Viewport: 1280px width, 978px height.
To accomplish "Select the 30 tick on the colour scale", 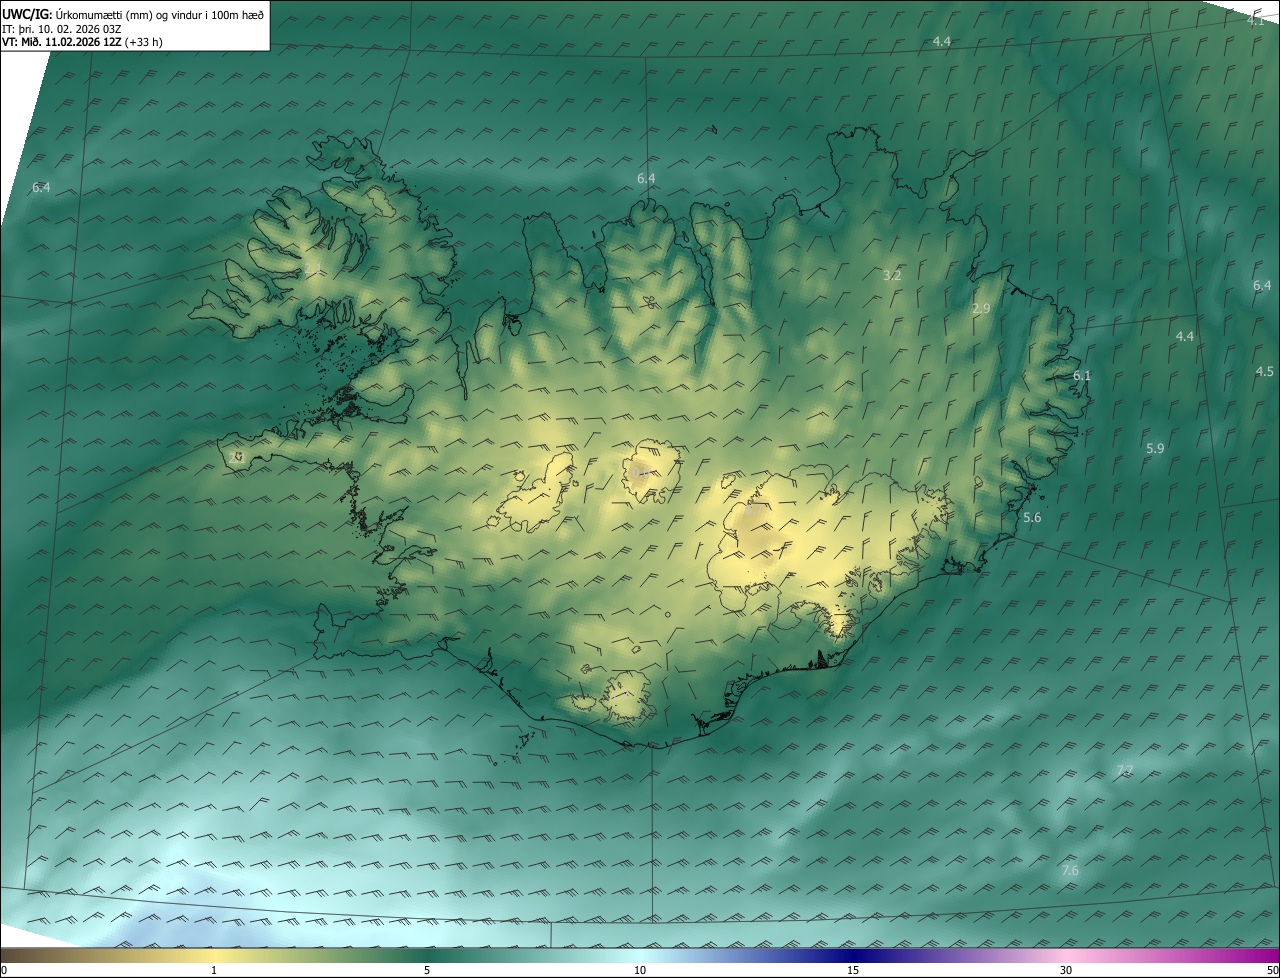I will pyautogui.click(x=1066, y=970).
